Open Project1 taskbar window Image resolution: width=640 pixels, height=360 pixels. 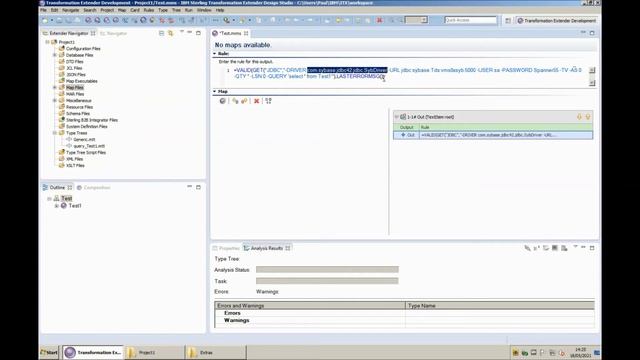154,352
